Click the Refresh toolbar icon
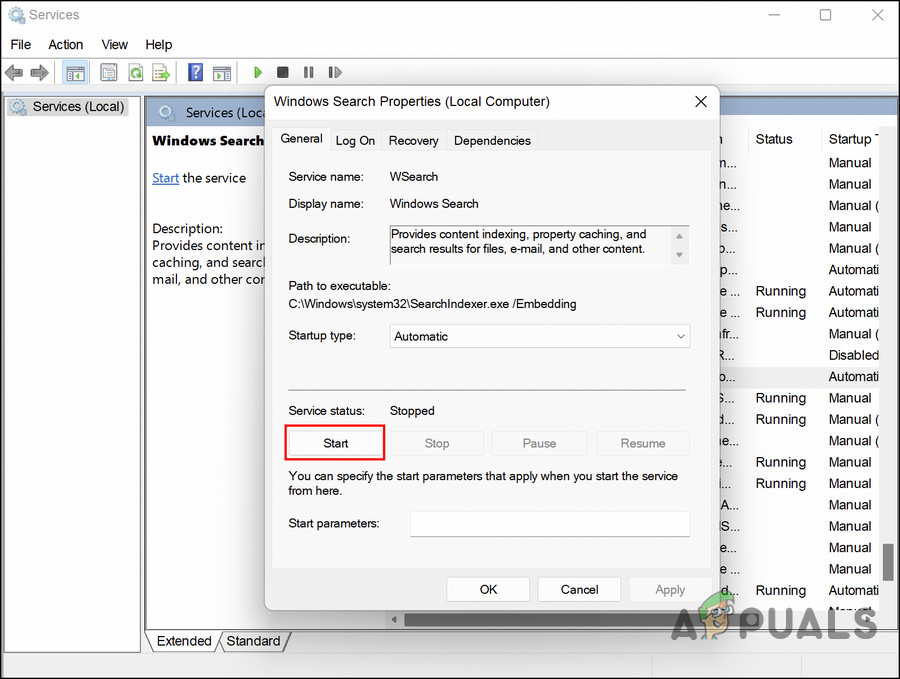 click(x=135, y=72)
